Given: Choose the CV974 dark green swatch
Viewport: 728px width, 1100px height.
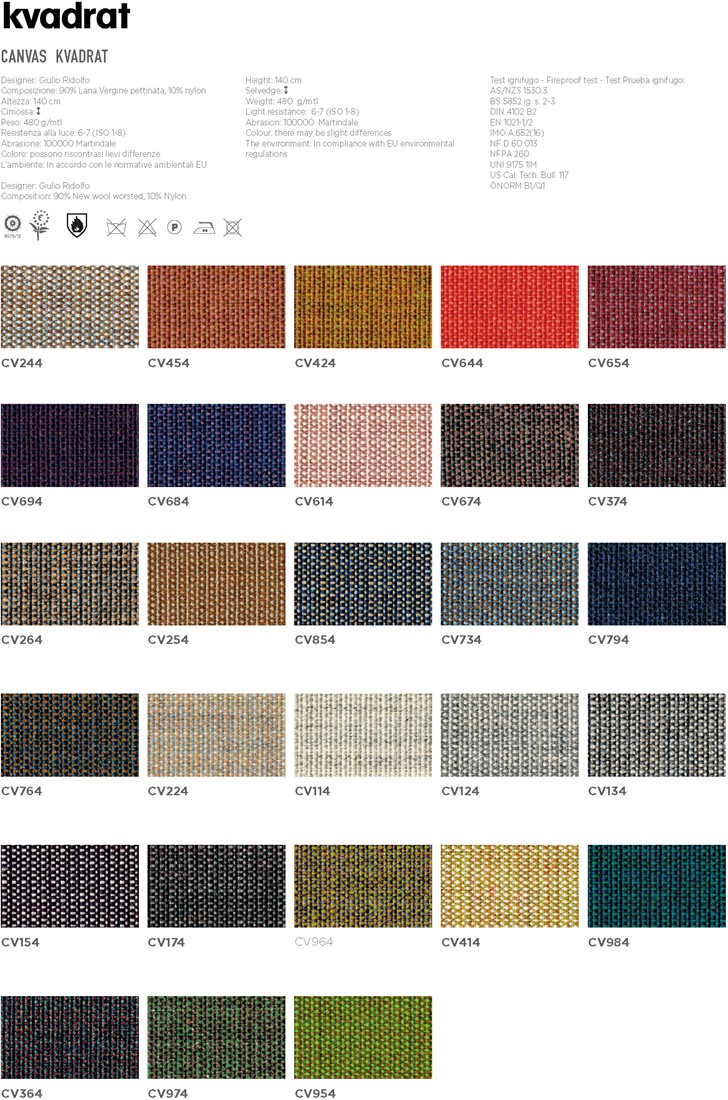Looking at the screenshot, I should click(217, 1037).
